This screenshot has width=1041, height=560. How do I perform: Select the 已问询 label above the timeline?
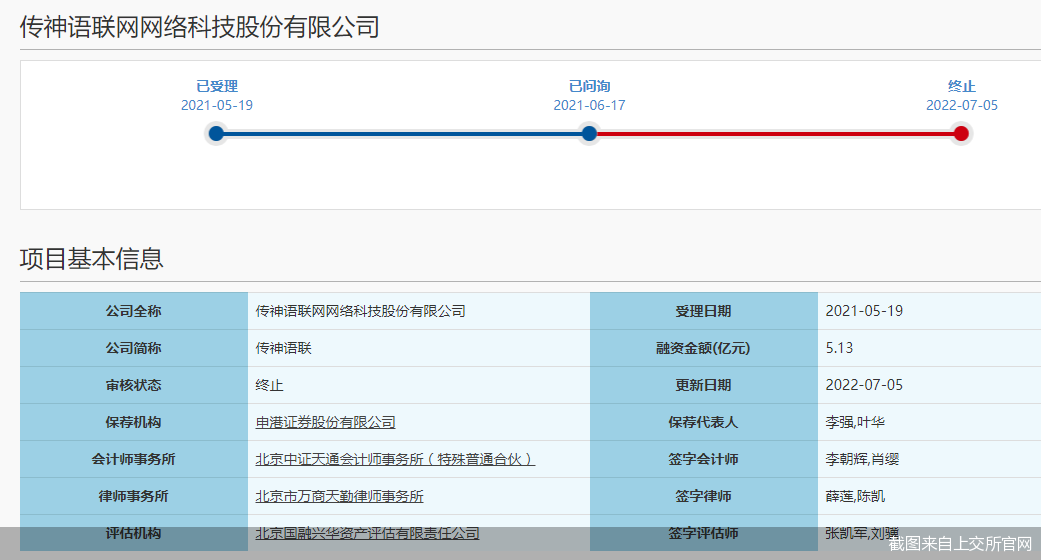pos(589,87)
